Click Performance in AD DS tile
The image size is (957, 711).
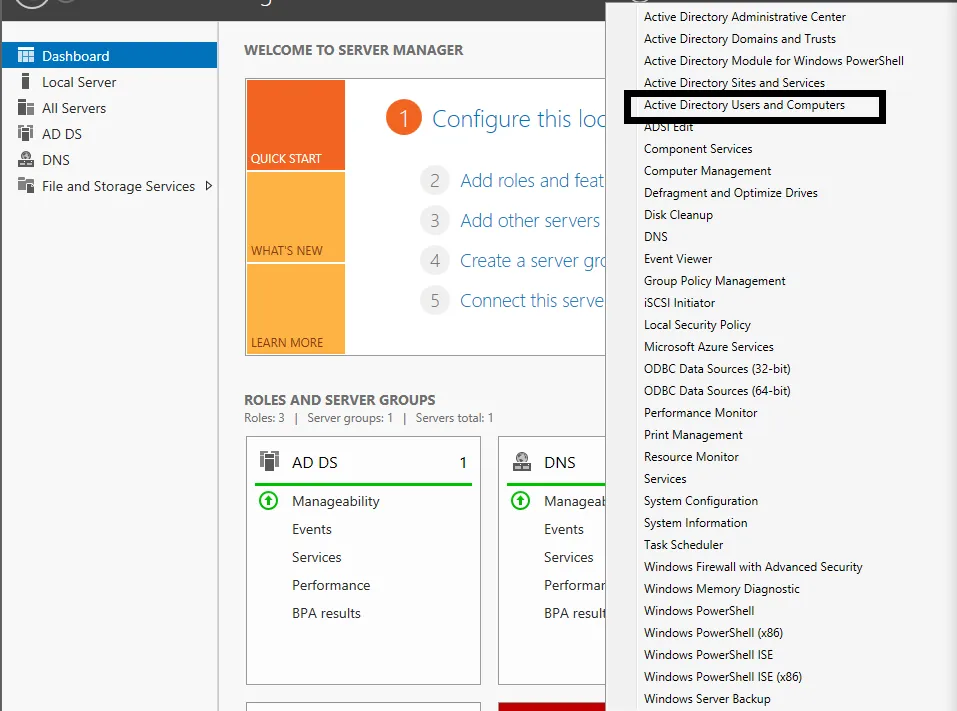(x=331, y=585)
